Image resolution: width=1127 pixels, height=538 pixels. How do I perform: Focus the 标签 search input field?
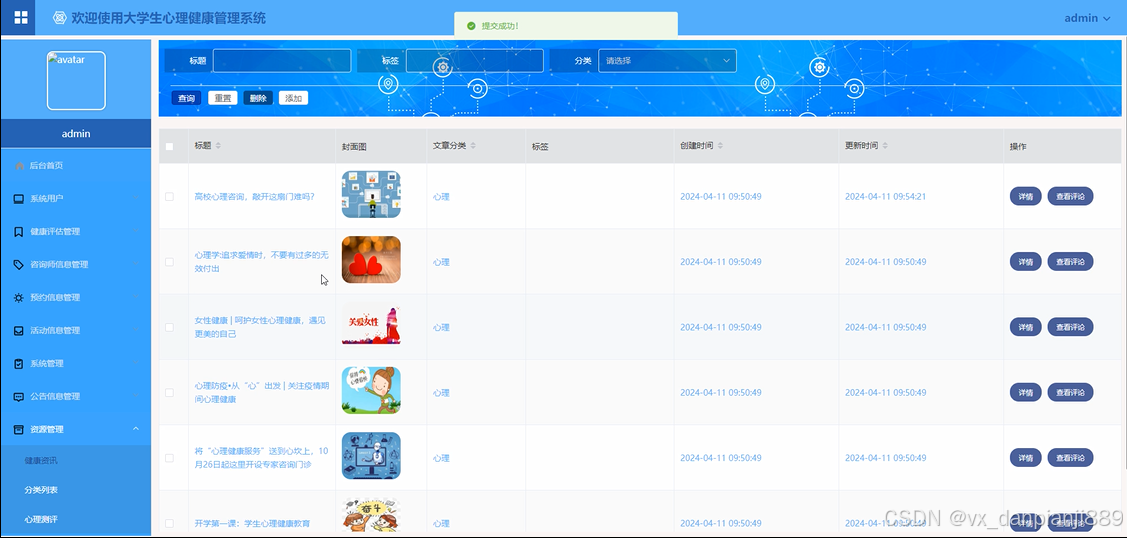click(474, 61)
